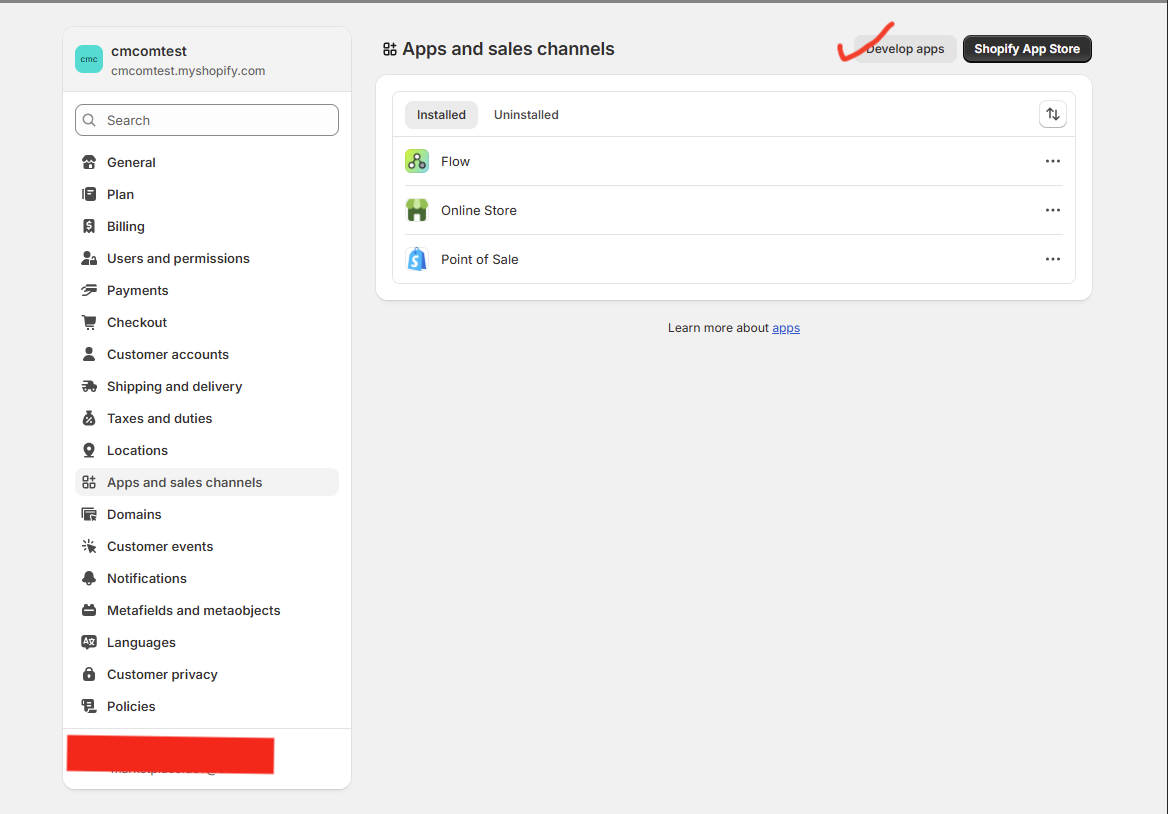Click the Checkout cart icon
Image resolution: width=1168 pixels, height=814 pixels.
[89, 322]
